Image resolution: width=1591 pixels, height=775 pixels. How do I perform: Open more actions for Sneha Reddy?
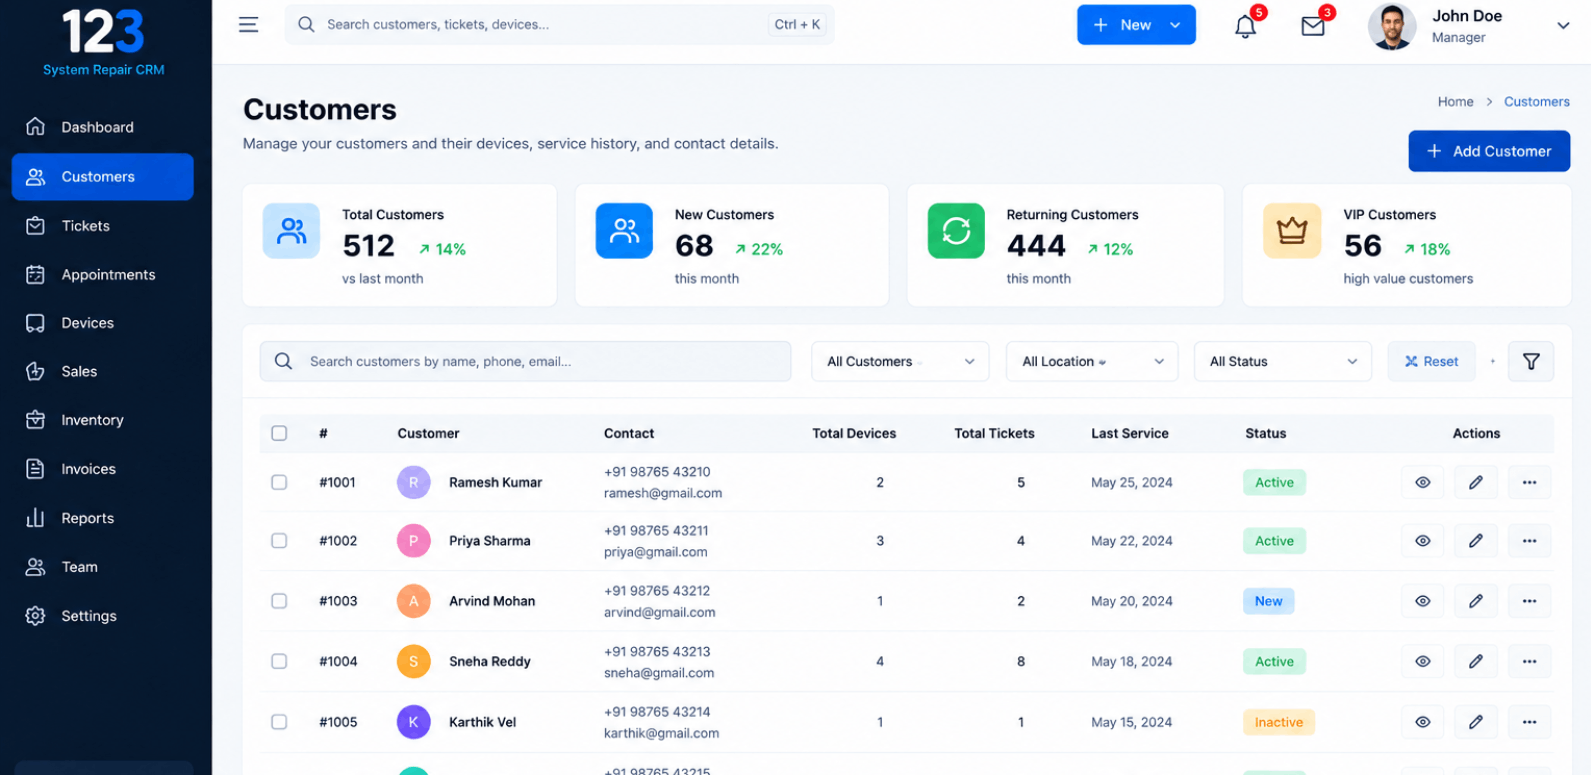[1529, 661]
